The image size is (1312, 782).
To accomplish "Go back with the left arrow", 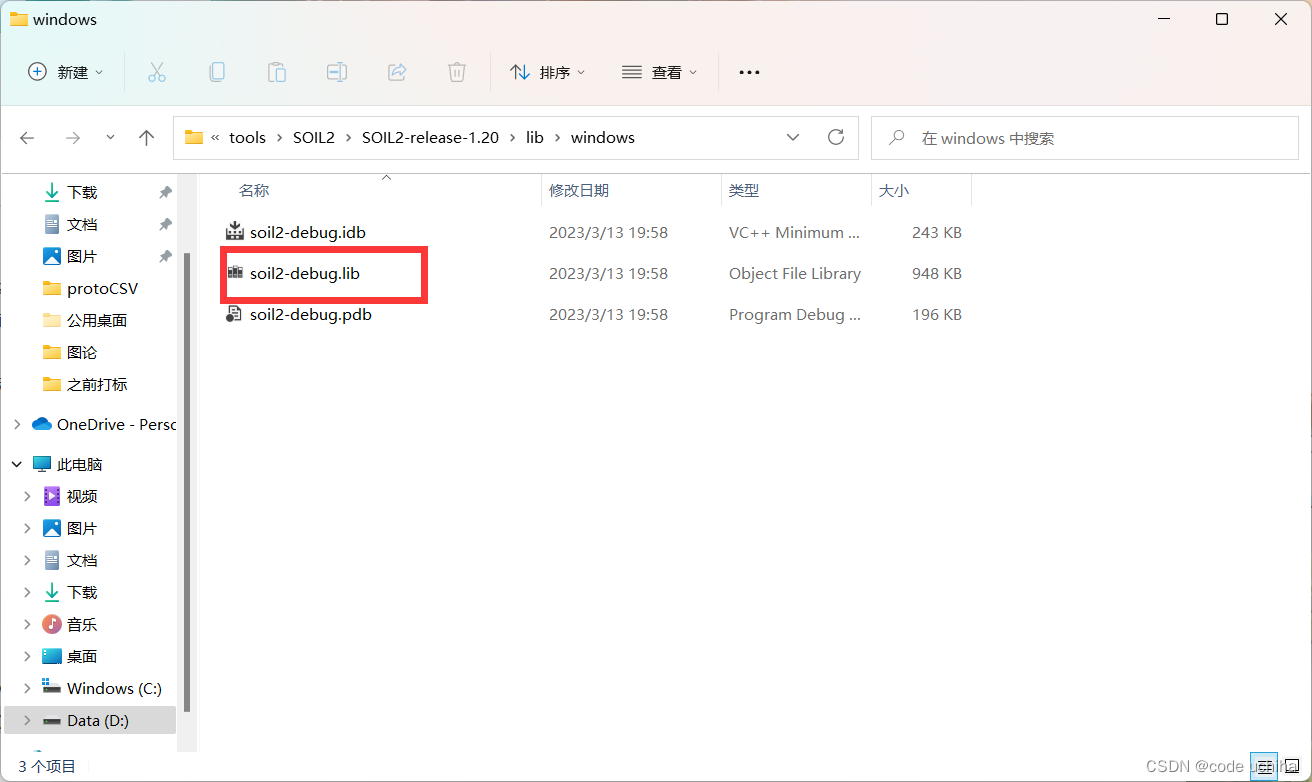I will tap(27, 138).
